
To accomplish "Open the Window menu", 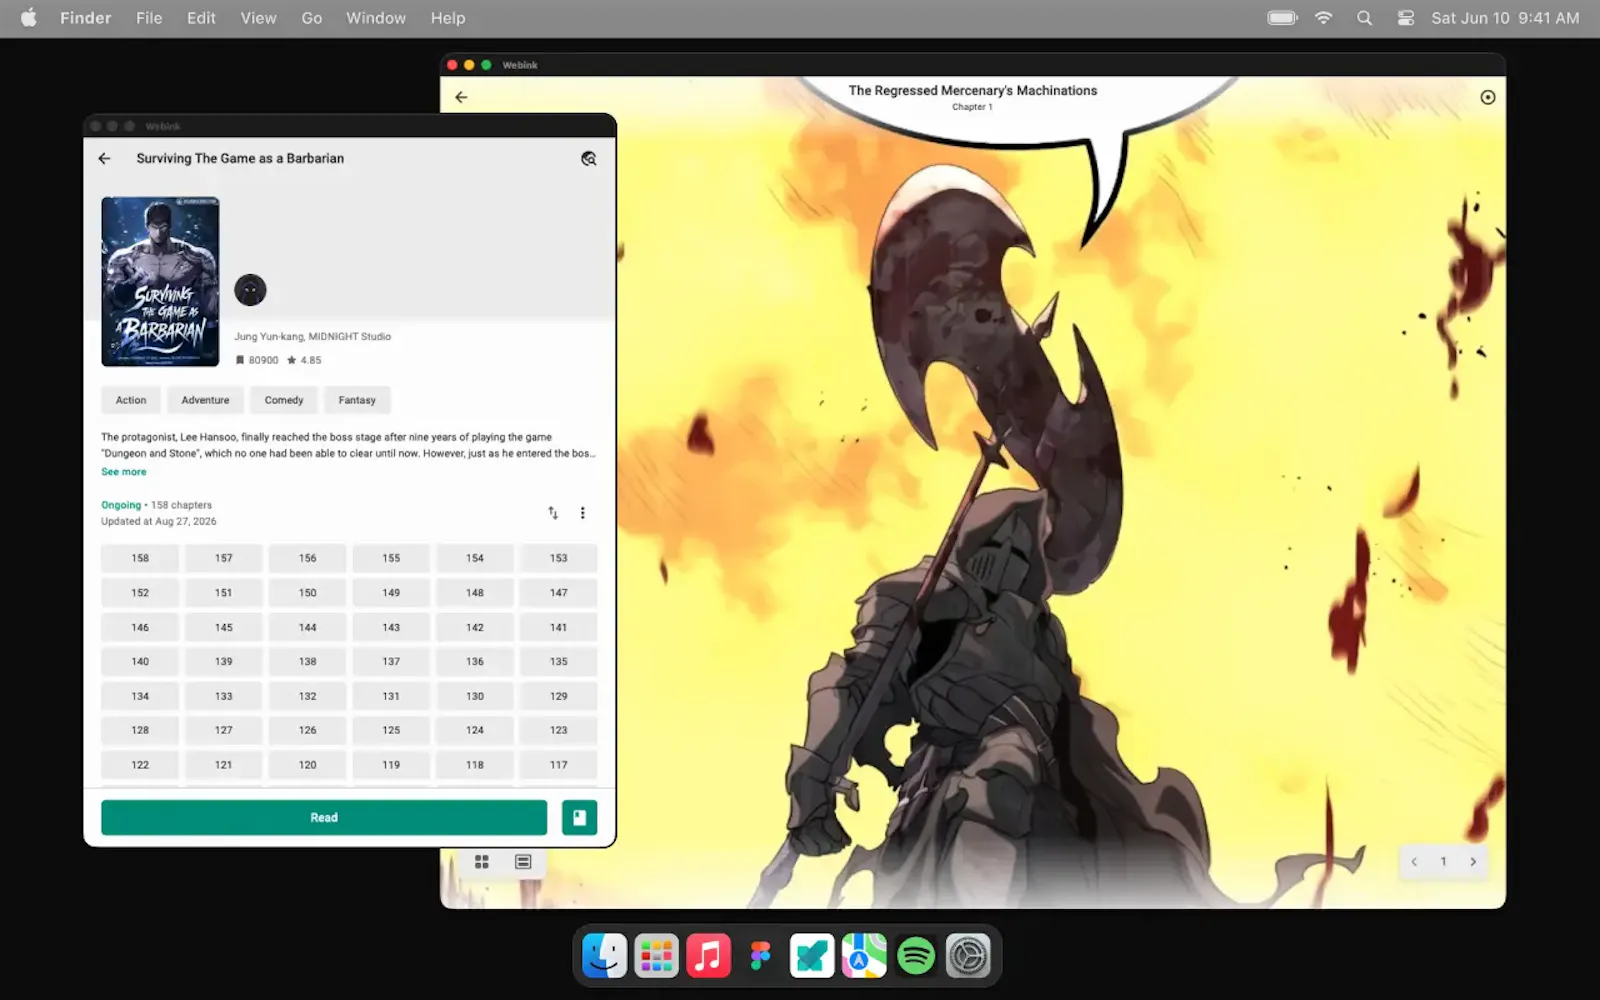I will [x=376, y=18].
